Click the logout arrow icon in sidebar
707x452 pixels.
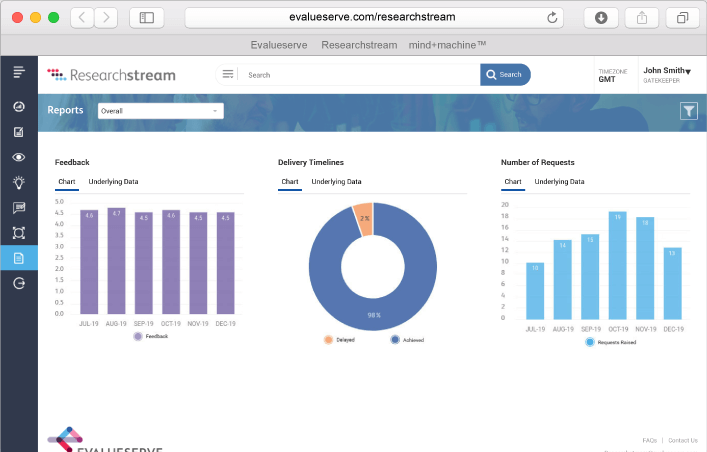click(19, 283)
